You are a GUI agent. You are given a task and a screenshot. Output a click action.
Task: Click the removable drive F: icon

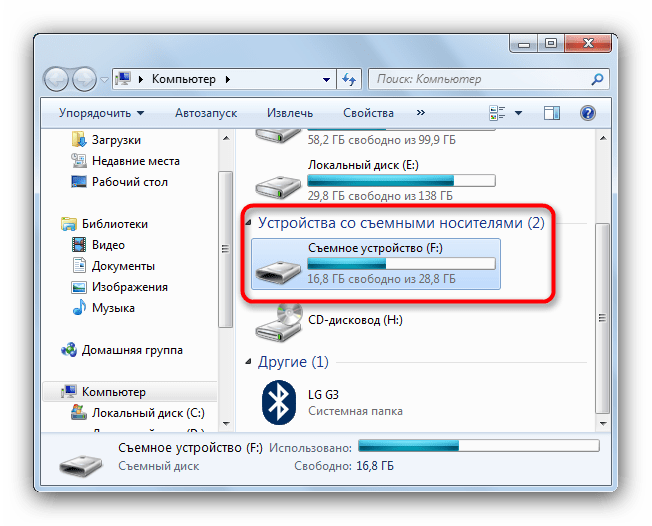click(x=278, y=272)
